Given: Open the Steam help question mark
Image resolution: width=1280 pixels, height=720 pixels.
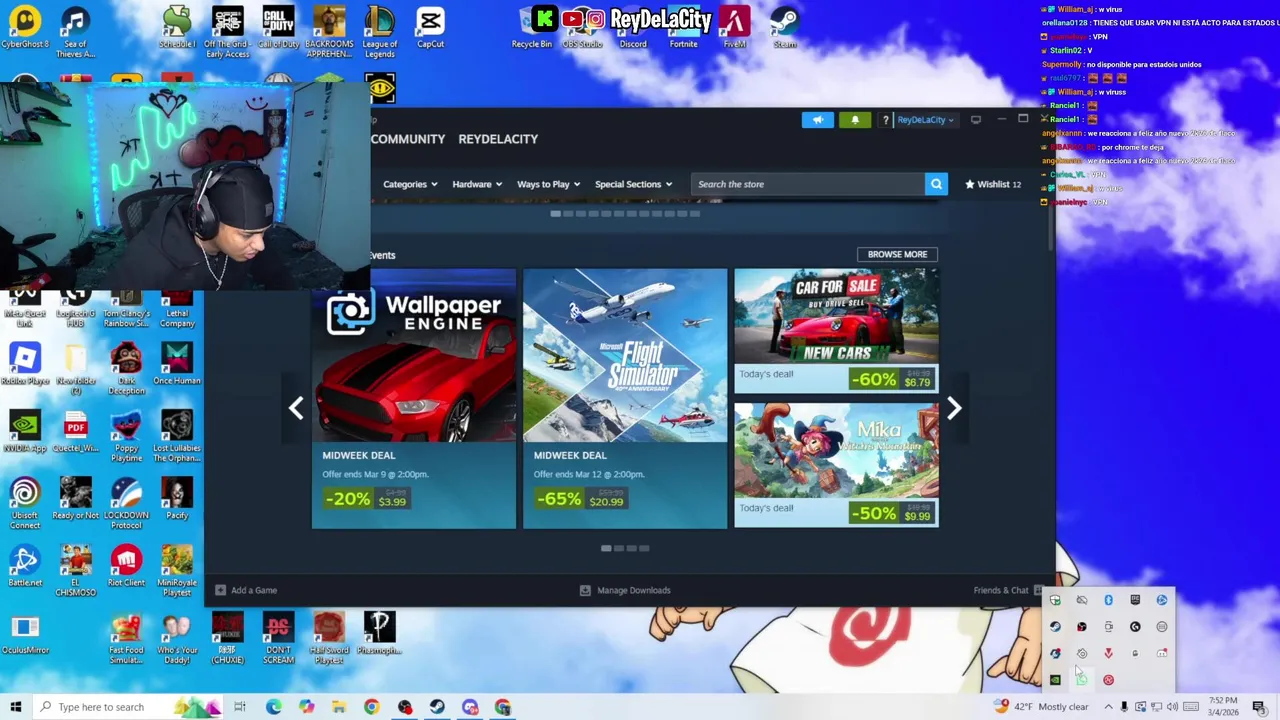Looking at the screenshot, I should pos(885,120).
